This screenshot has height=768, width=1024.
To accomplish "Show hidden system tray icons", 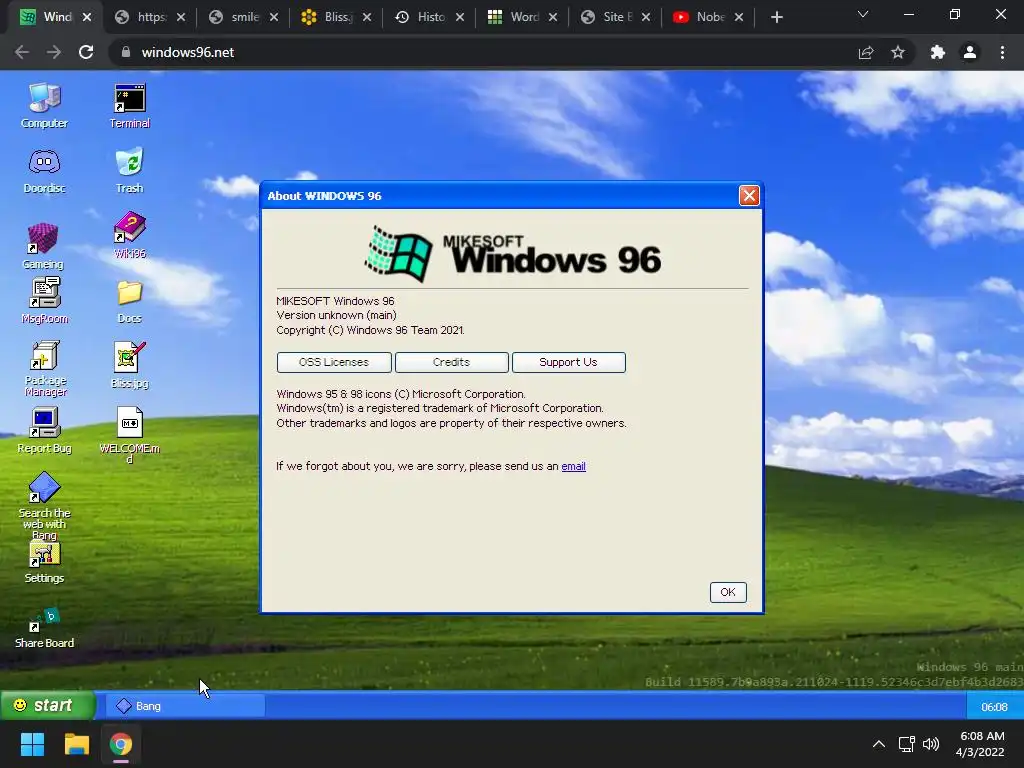I will click(x=879, y=744).
